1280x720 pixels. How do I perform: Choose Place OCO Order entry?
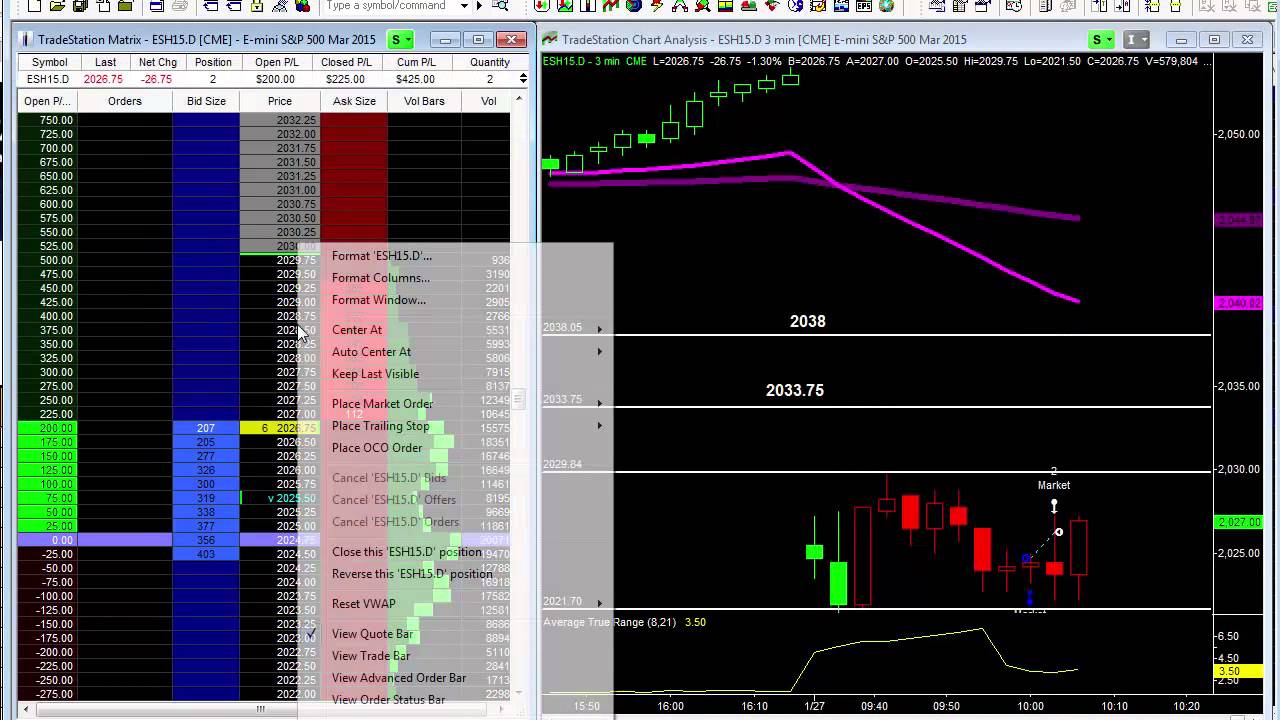377,448
